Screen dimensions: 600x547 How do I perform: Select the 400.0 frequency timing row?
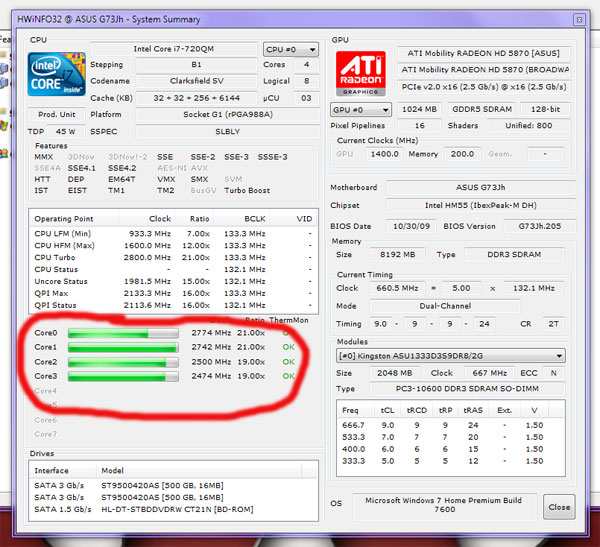[450, 449]
